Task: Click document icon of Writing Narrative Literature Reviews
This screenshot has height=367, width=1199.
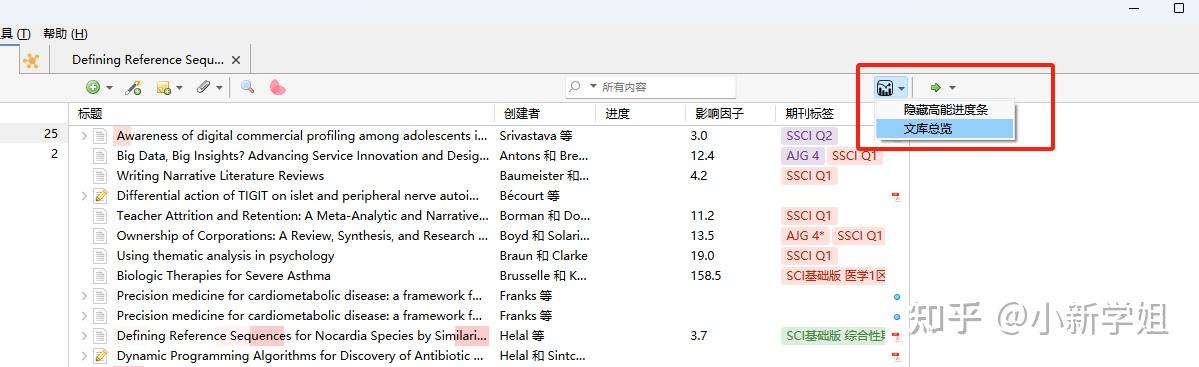Action: (100, 176)
